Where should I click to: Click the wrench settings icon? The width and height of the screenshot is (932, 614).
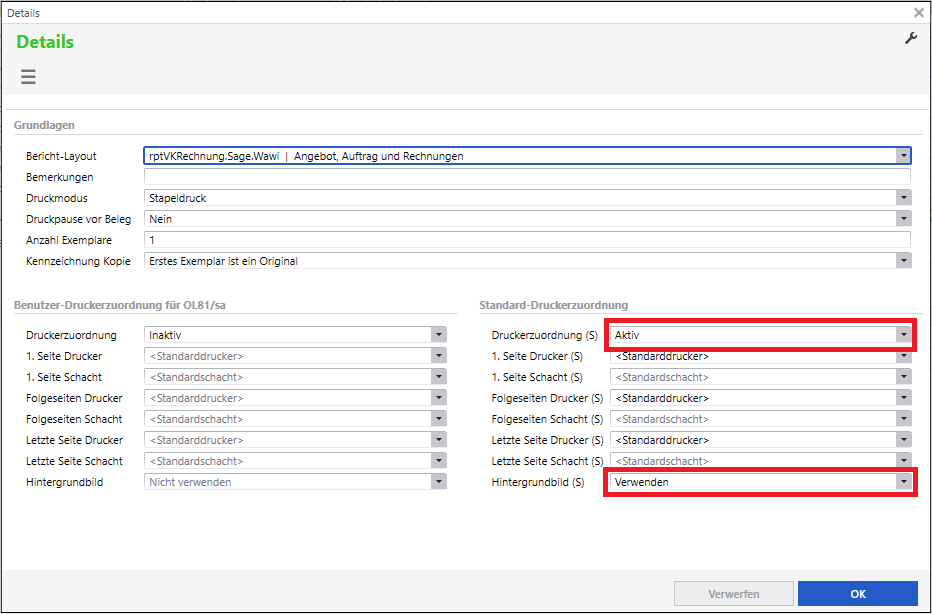point(910,38)
